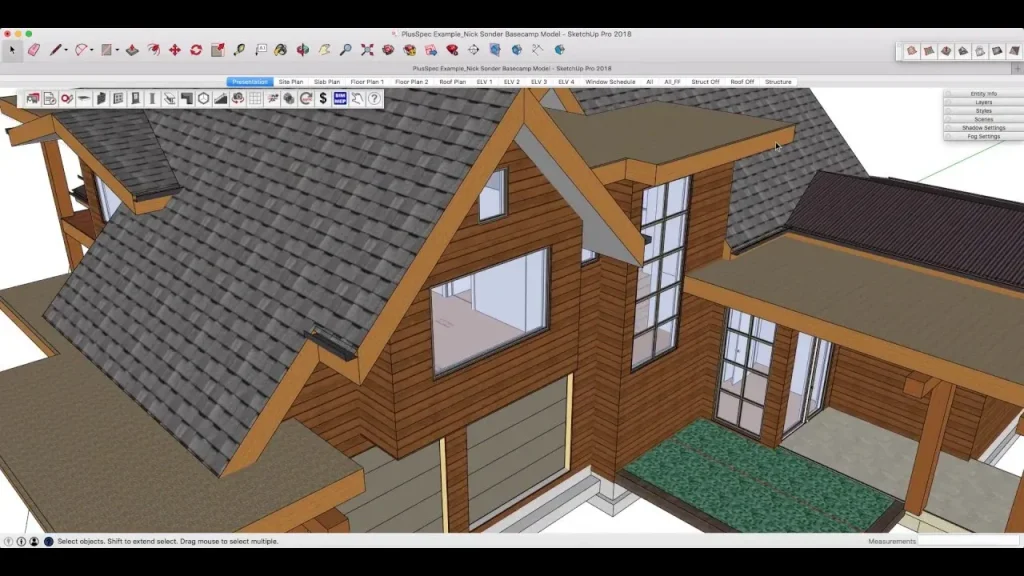Viewport: 1024px width, 576px height.
Task: Select the Move tool
Action: point(174,50)
